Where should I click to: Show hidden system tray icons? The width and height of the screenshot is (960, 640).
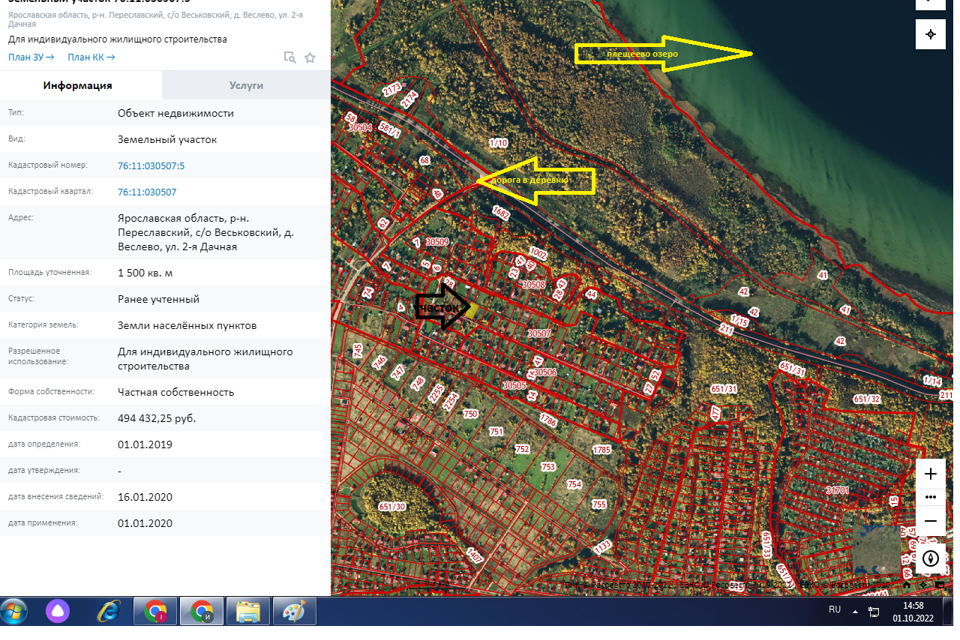(x=855, y=610)
